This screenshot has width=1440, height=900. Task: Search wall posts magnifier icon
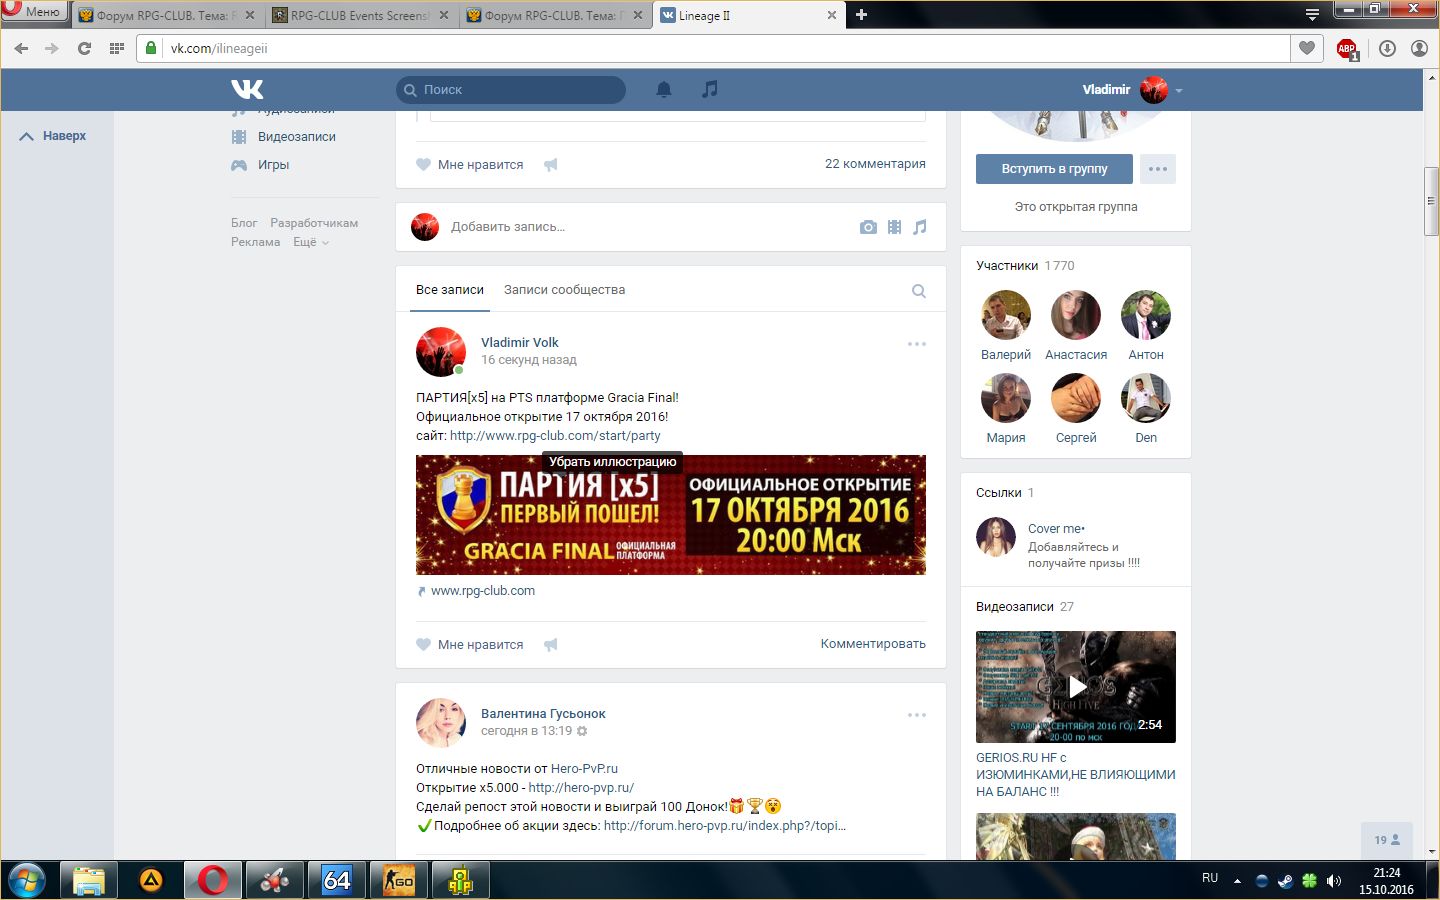[919, 291]
